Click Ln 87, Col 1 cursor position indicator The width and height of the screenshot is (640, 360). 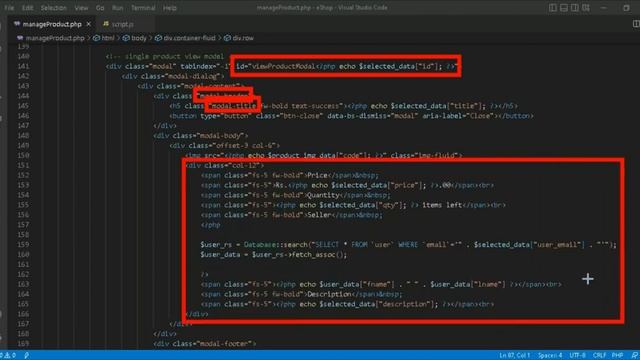pos(514,356)
